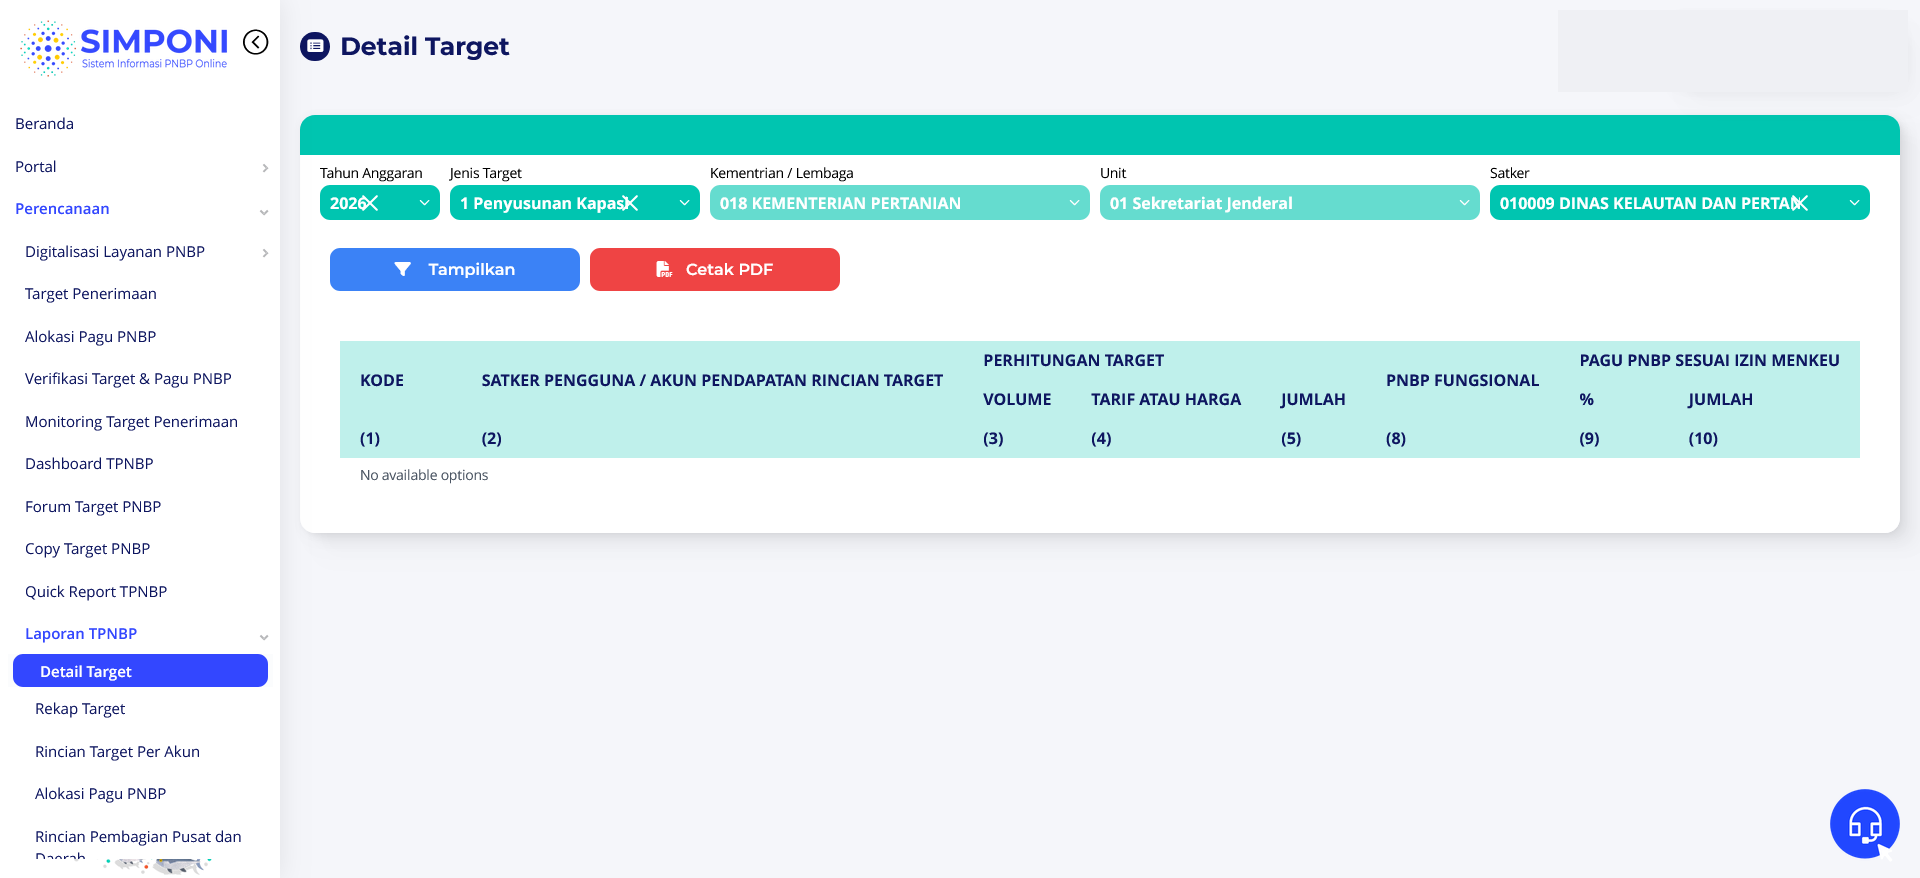Image resolution: width=1920 pixels, height=878 pixels.
Task: Open the Tahun Anggaran dropdown arrow
Action: pos(424,203)
